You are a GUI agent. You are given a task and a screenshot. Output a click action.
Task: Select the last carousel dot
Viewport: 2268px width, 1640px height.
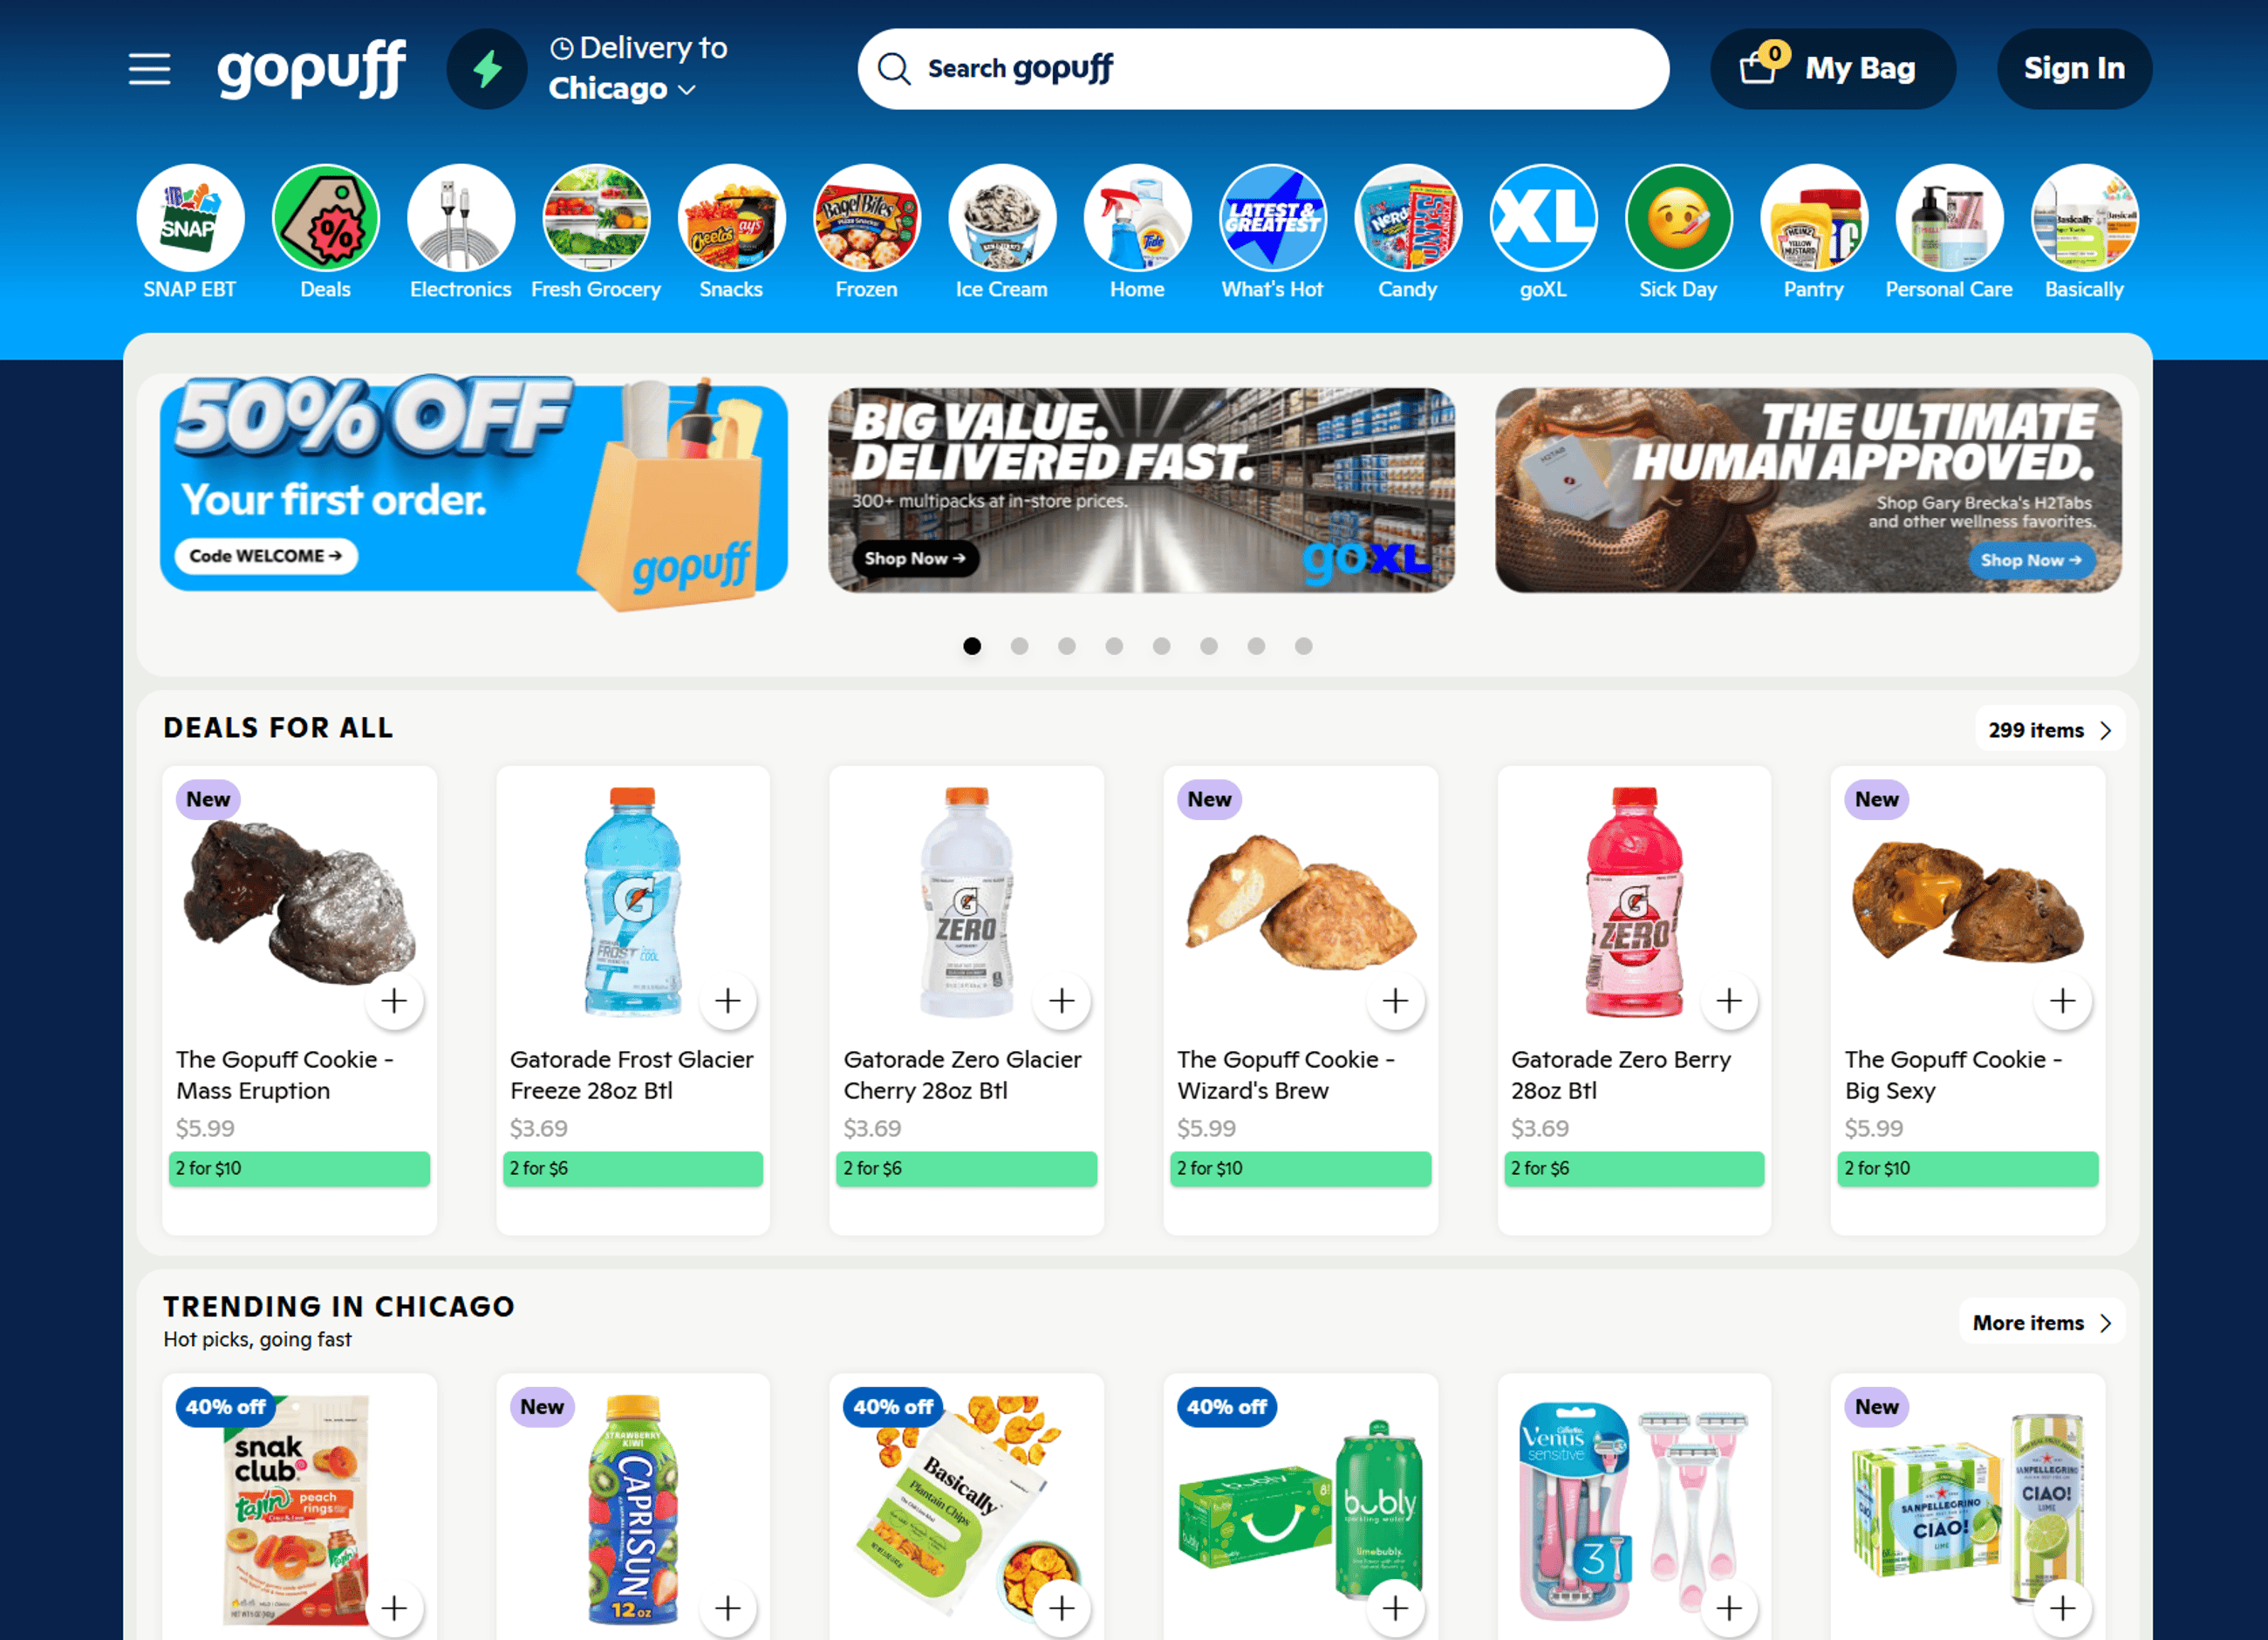(1303, 646)
